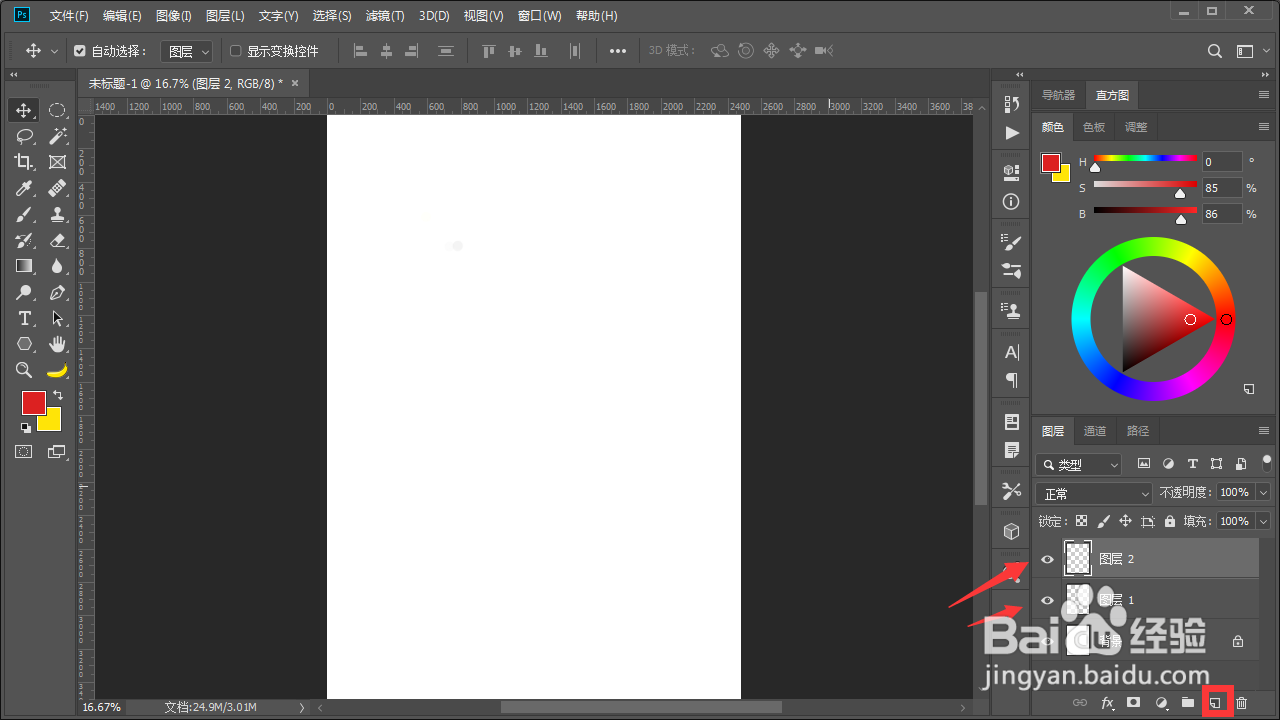Select the Move tool
The width and height of the screenshot is (1280, 720).
tap(24, 110)
